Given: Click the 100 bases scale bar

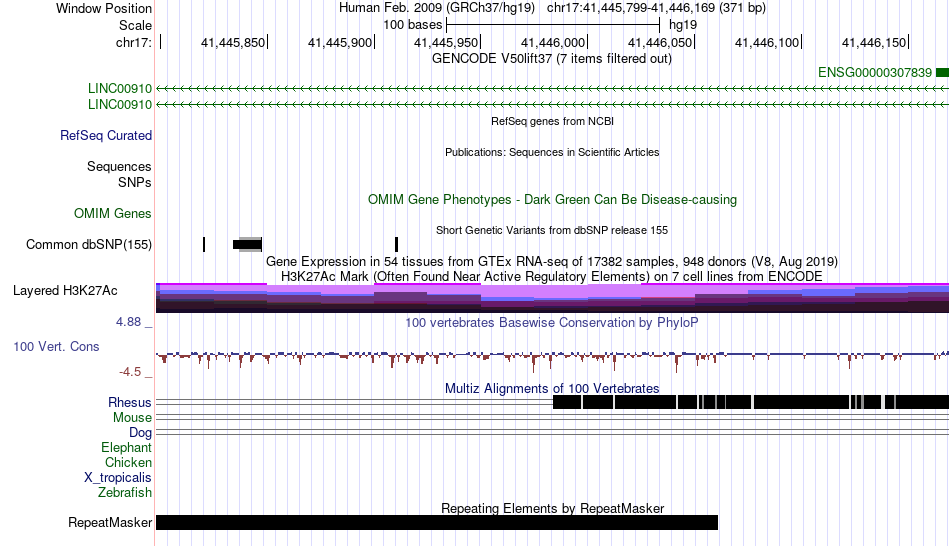Looking at the screenshot, I should (553, 25).
